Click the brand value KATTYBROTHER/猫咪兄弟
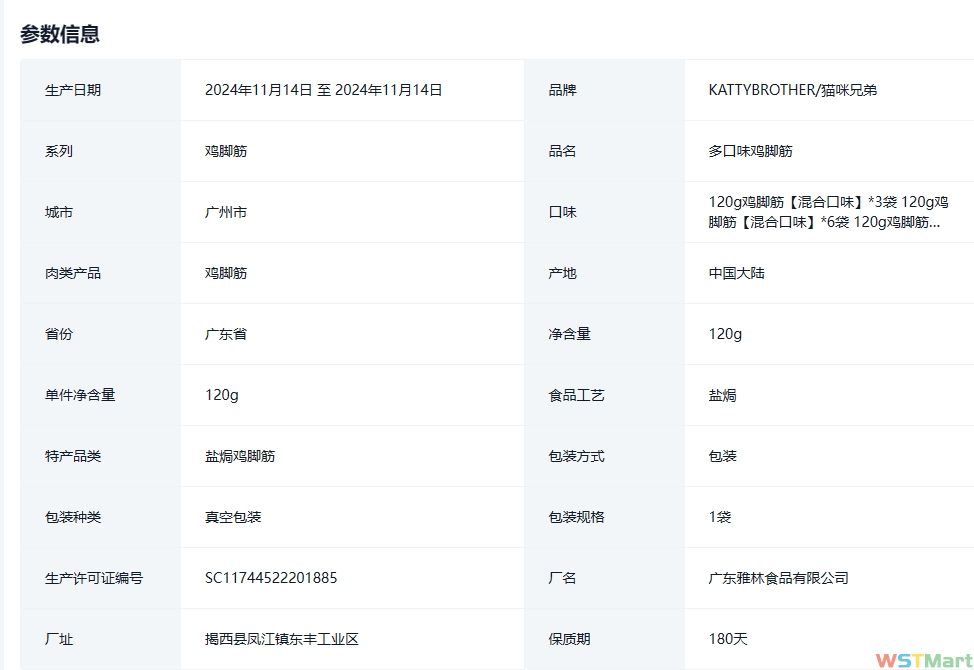The height and width of the screenshot is (670, 974). [792, 90]
